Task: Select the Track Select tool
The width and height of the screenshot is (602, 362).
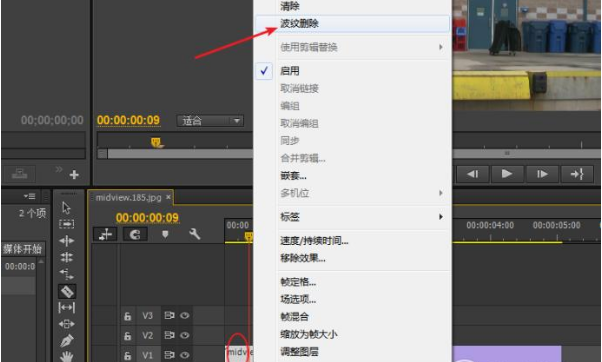Action: (x=66, y=224)
